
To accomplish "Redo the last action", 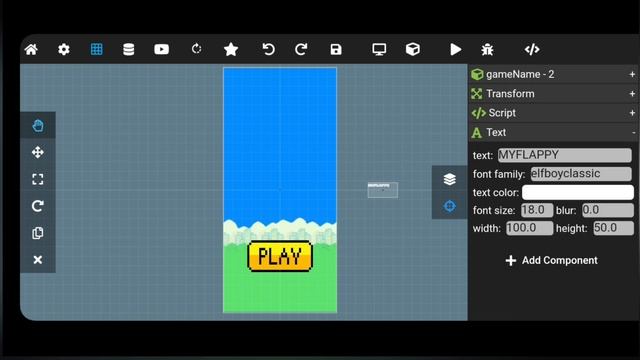I will pos(301,49).
